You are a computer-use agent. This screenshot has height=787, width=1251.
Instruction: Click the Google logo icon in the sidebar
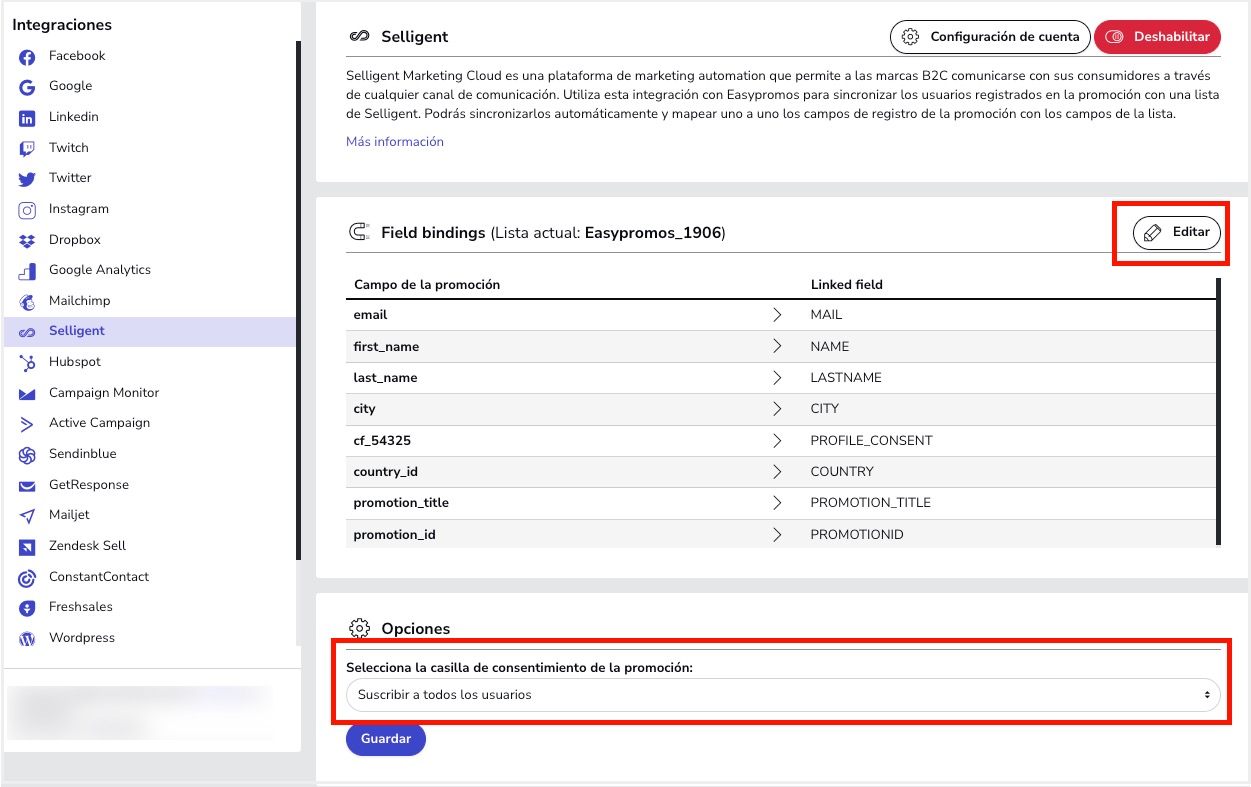coord(28,87)
